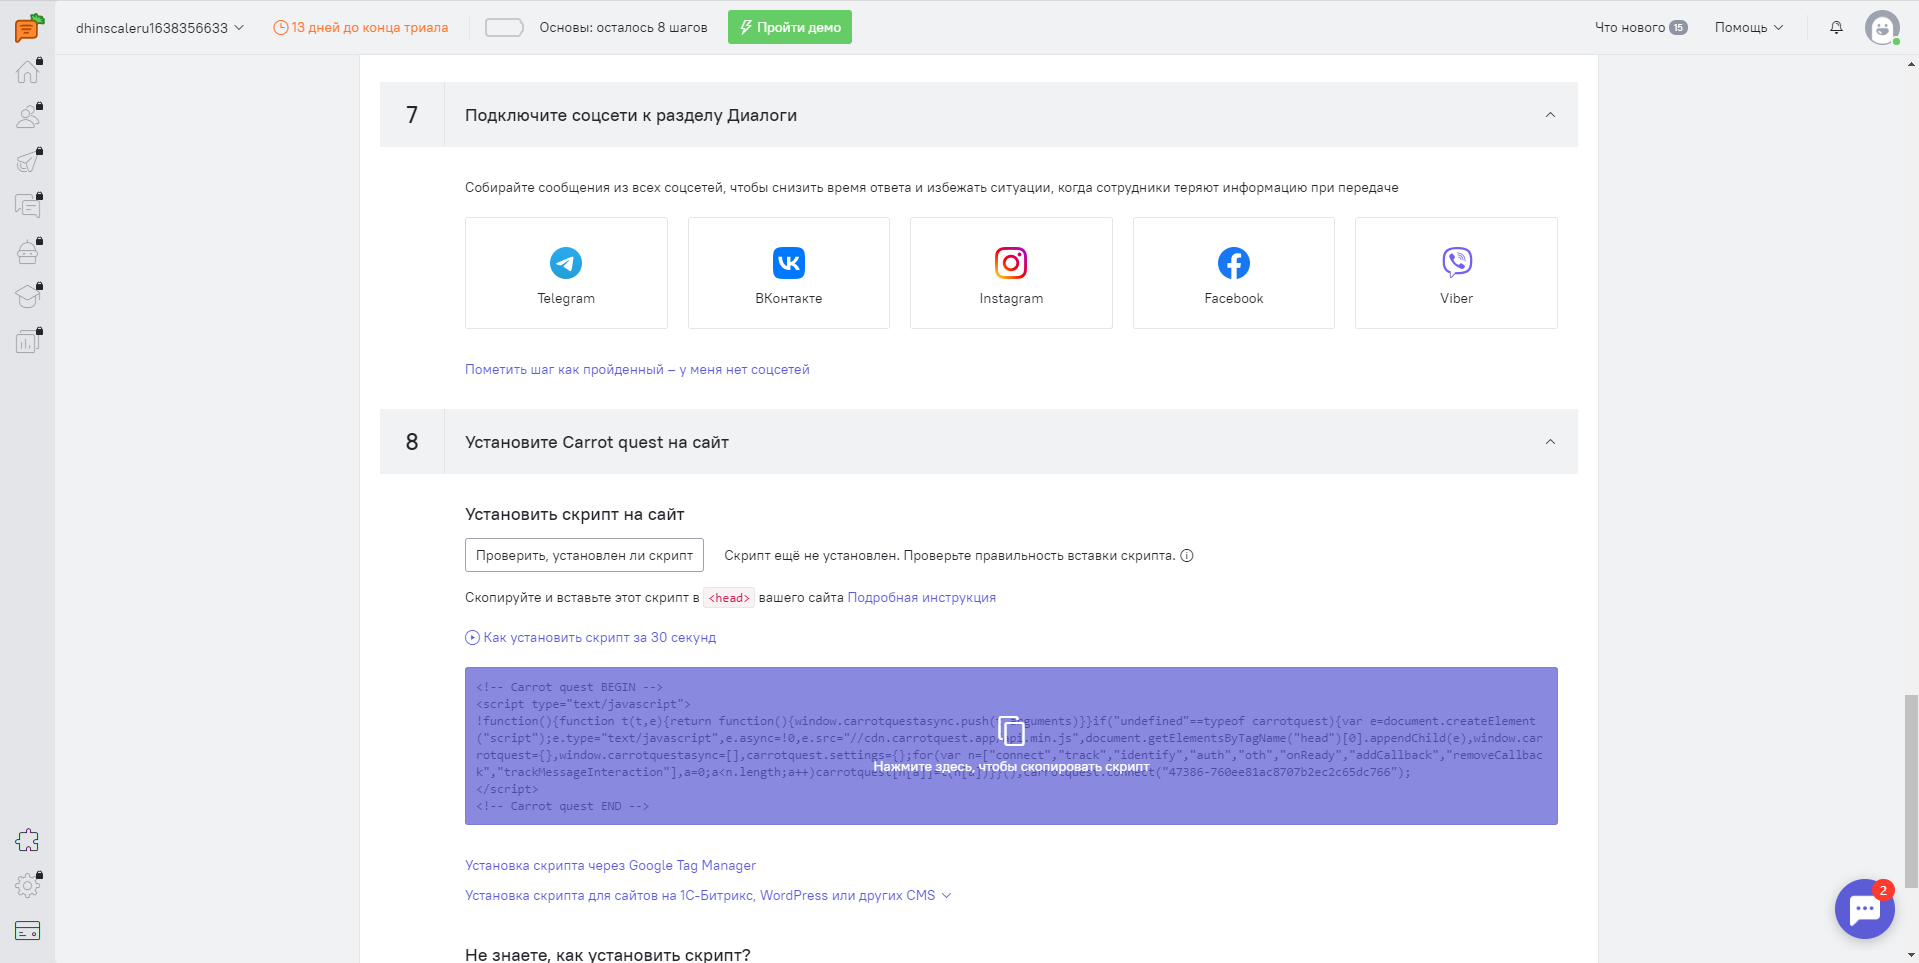Click step 7 heading Подключите соцсети к разделу Диалоги

click(x=631, y=115)
